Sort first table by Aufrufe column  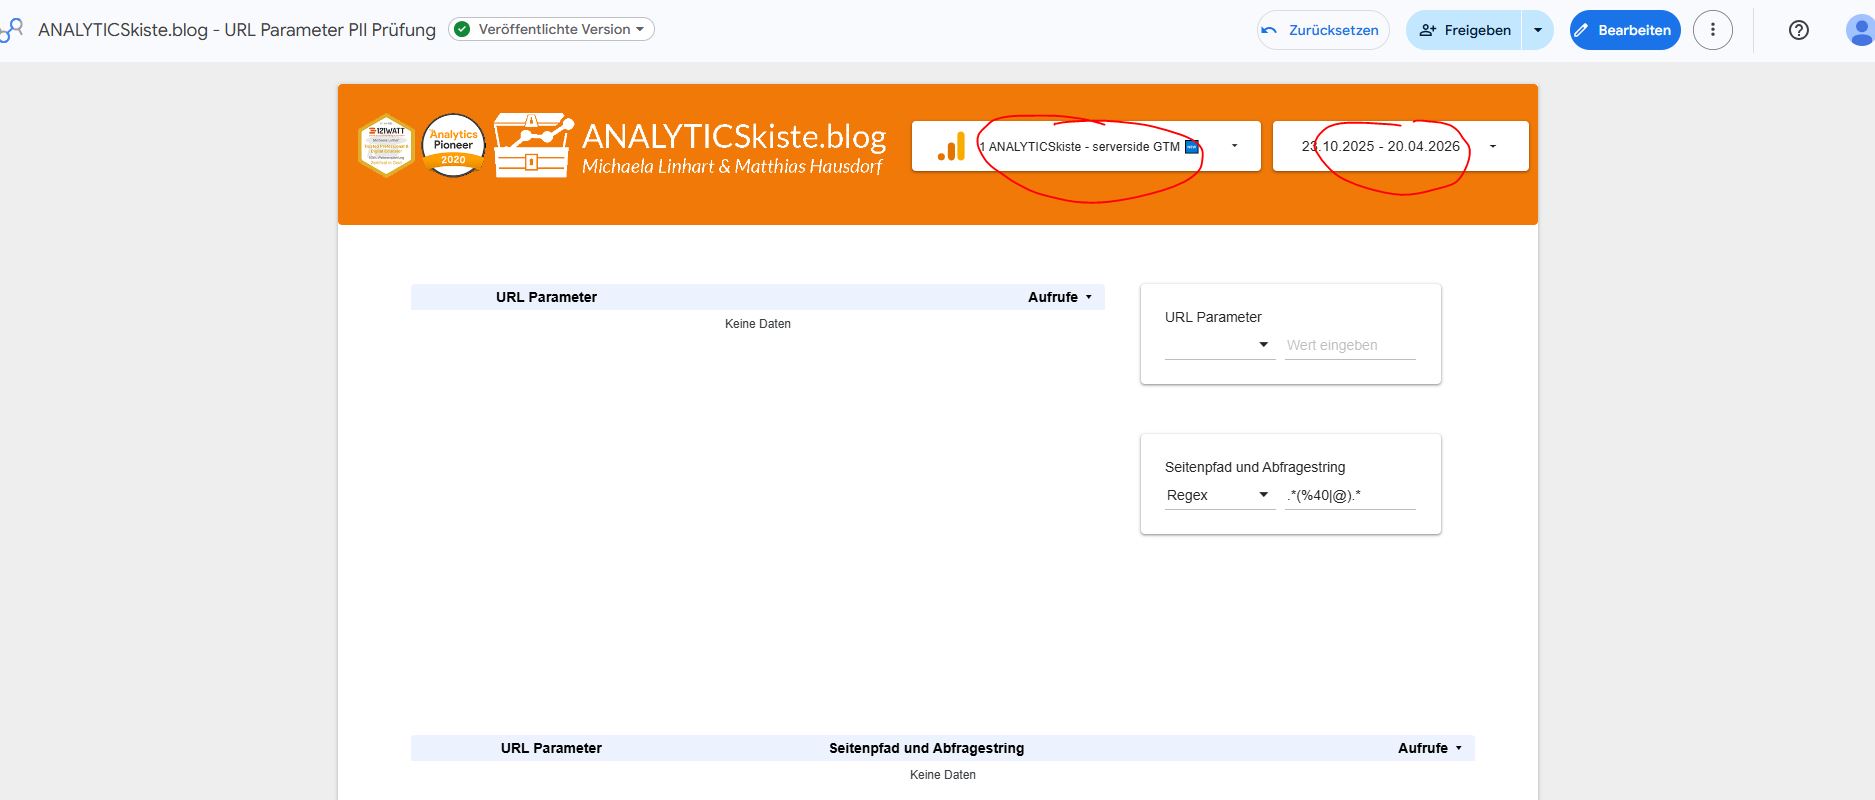[x=1060, y=297]
